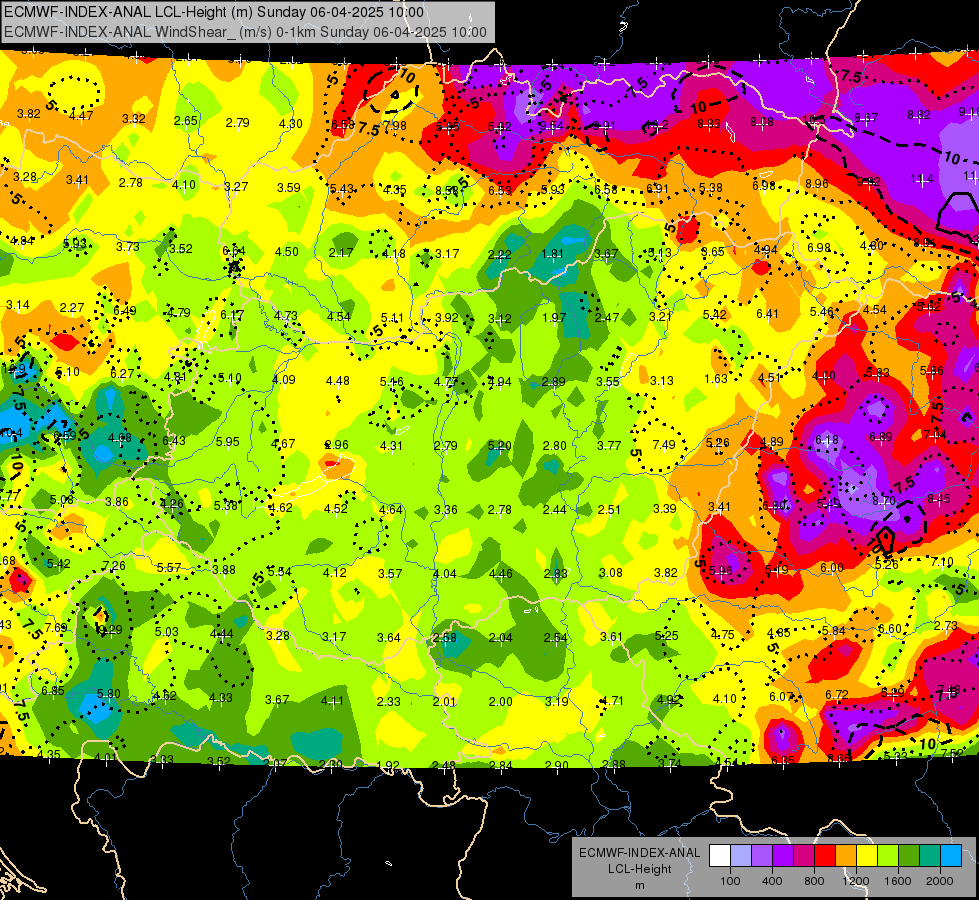Click the wind shear value 1.63

[x=716, y=378]
